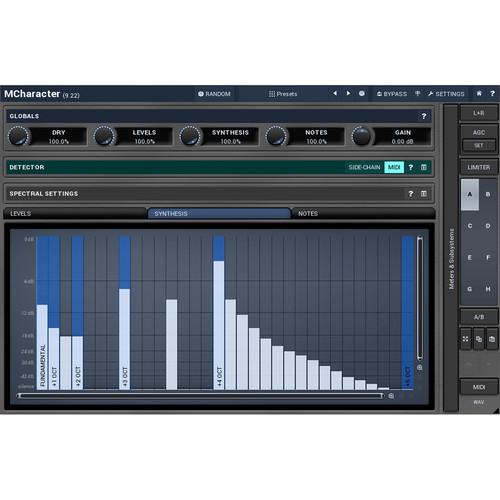Switch to the LEVELS tab
This screenshot has width=500, height=500.
(x=75, y=213)
